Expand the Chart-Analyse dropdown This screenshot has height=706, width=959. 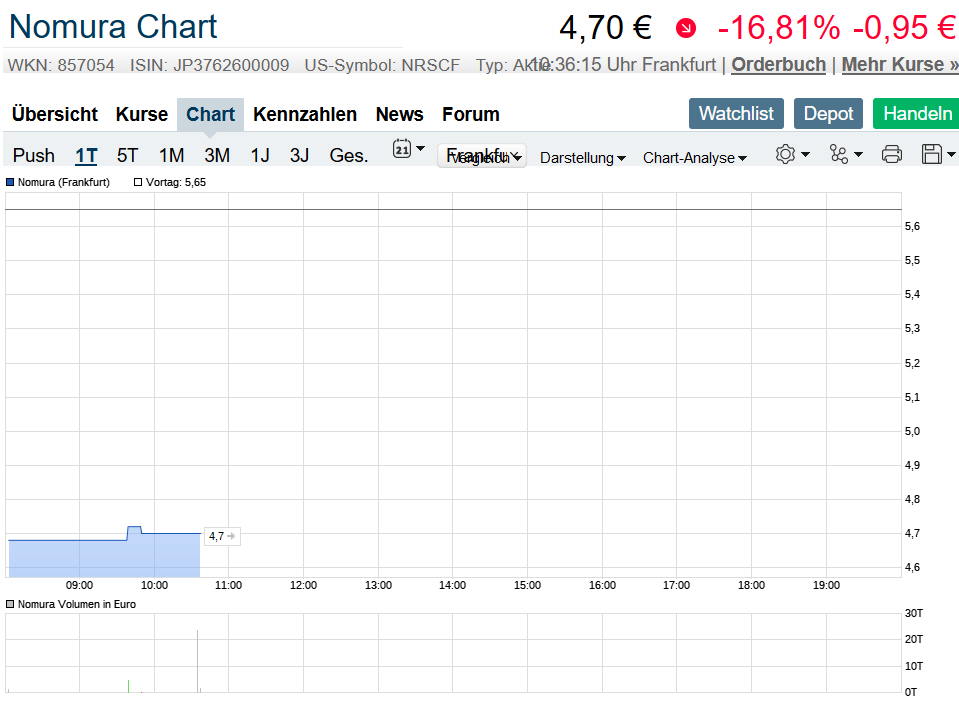pos(694,158)
